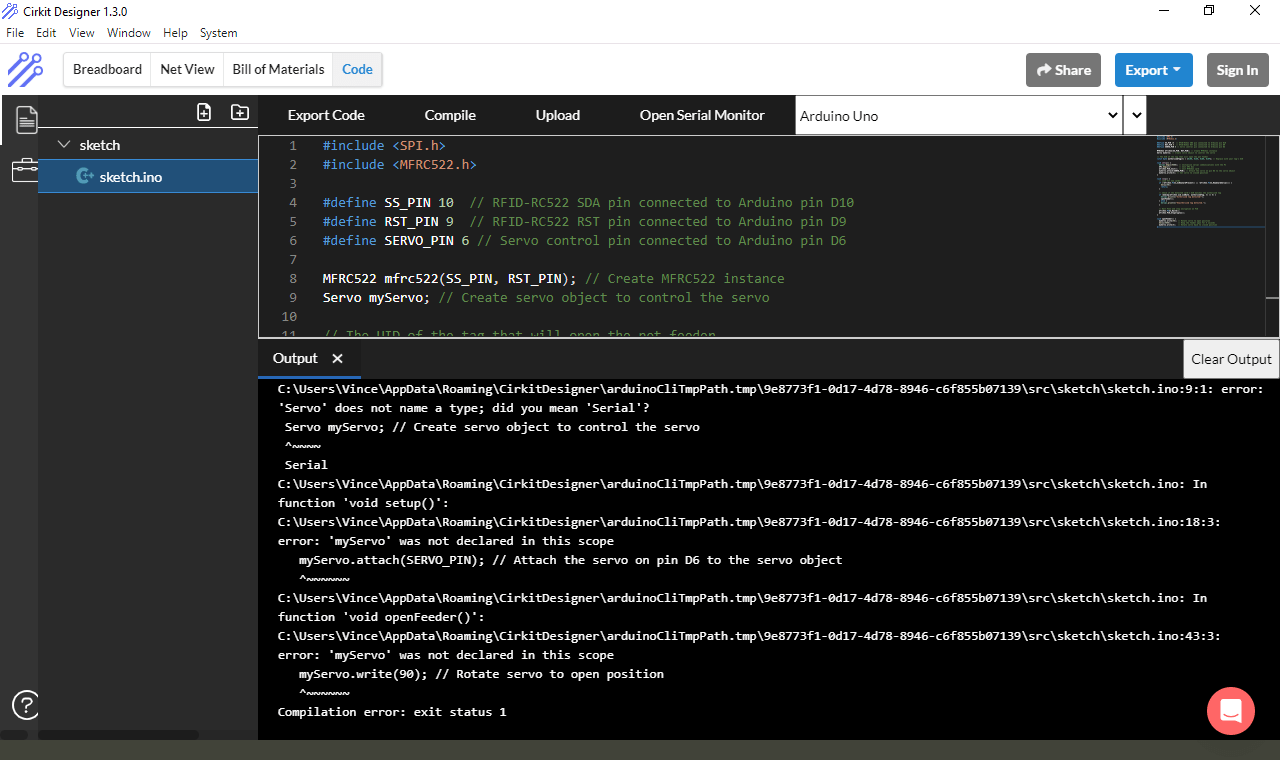The height and width of the screenshot is (760, 1280).
Task: Open the Window menu
Action: tap(129, 33)
